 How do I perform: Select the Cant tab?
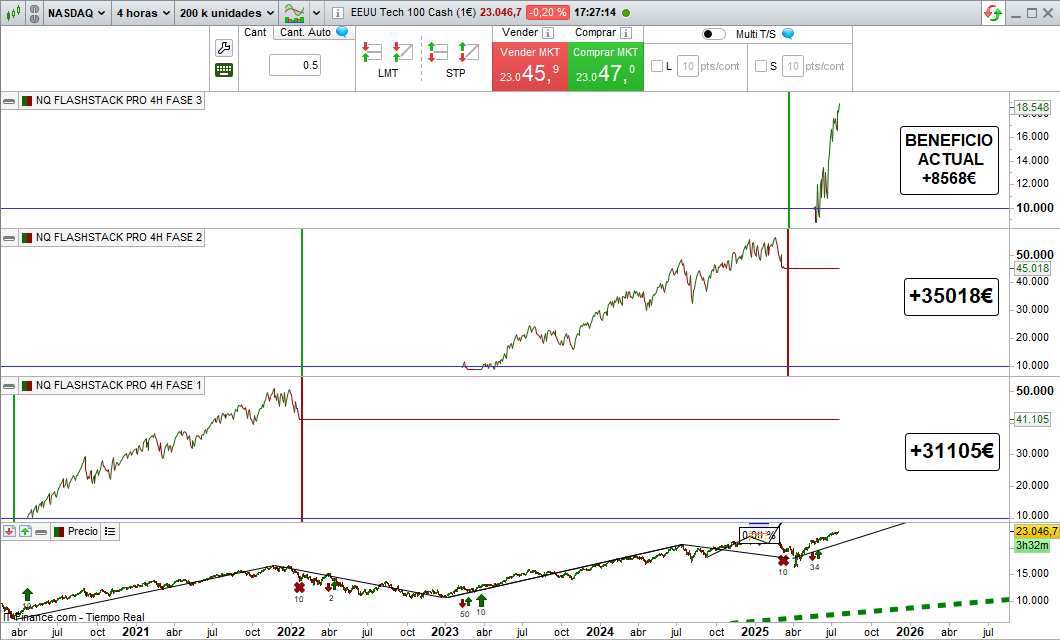coord(255,32)
